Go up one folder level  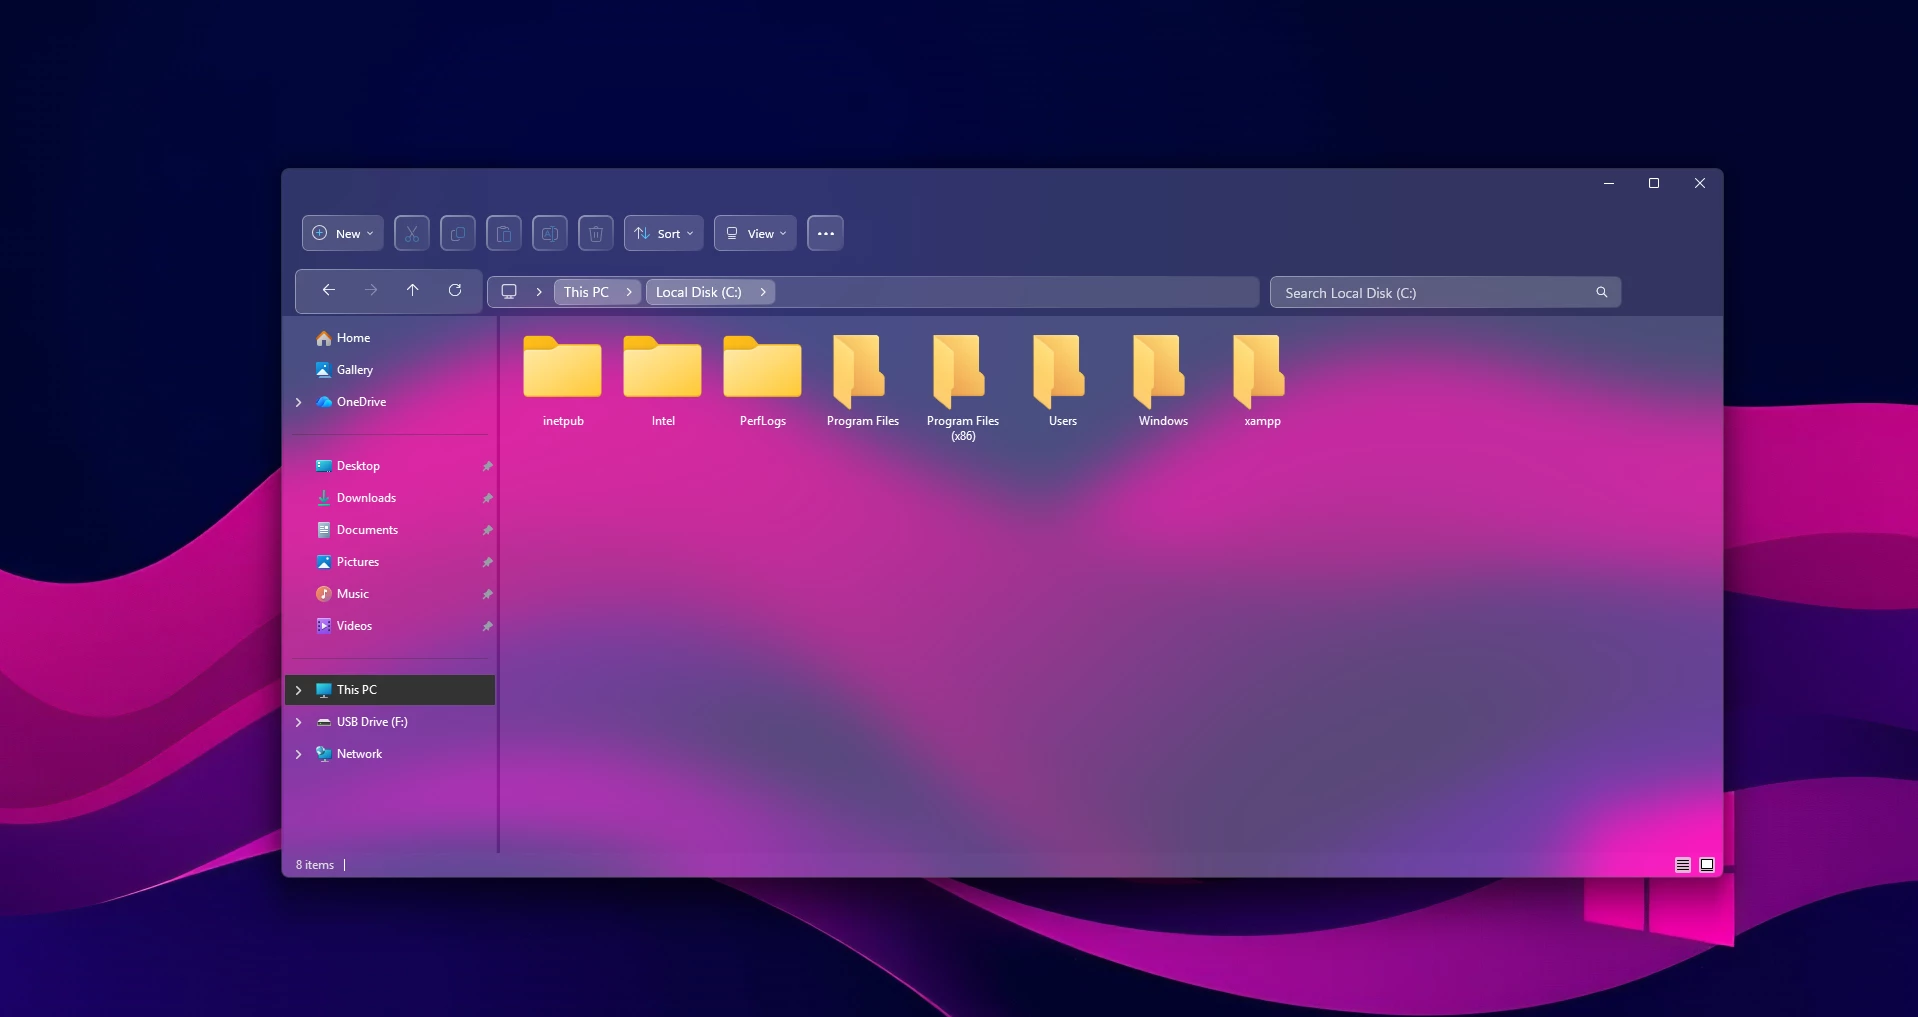click(x=413, y=290)
